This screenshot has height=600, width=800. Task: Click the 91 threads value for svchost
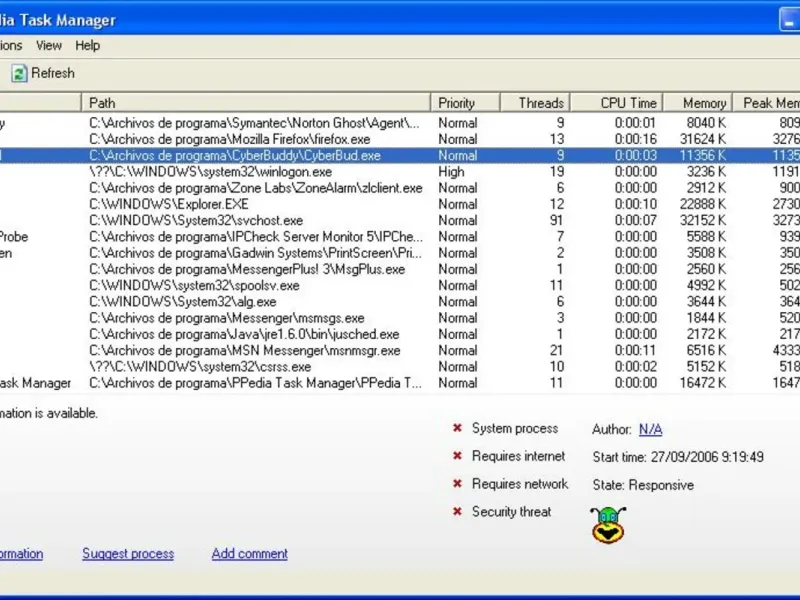pyautogui.click(x=557, y=221)
